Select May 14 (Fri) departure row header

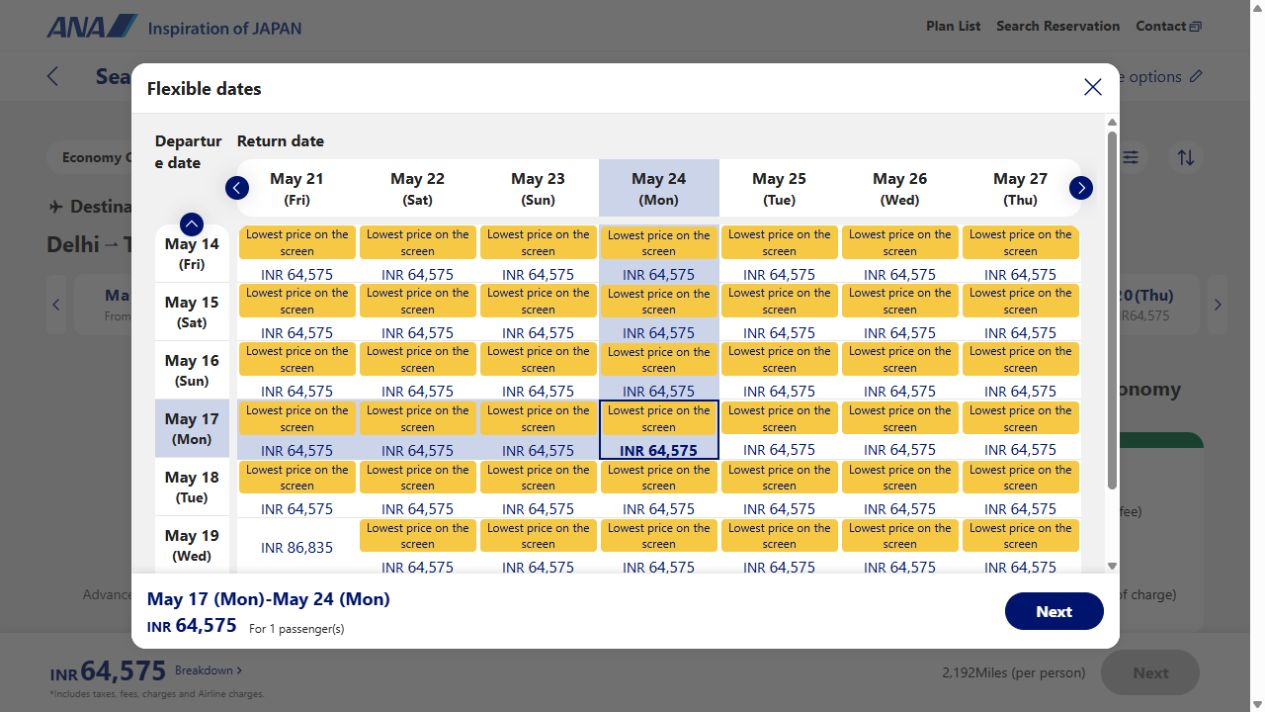[x=192, y=254]
